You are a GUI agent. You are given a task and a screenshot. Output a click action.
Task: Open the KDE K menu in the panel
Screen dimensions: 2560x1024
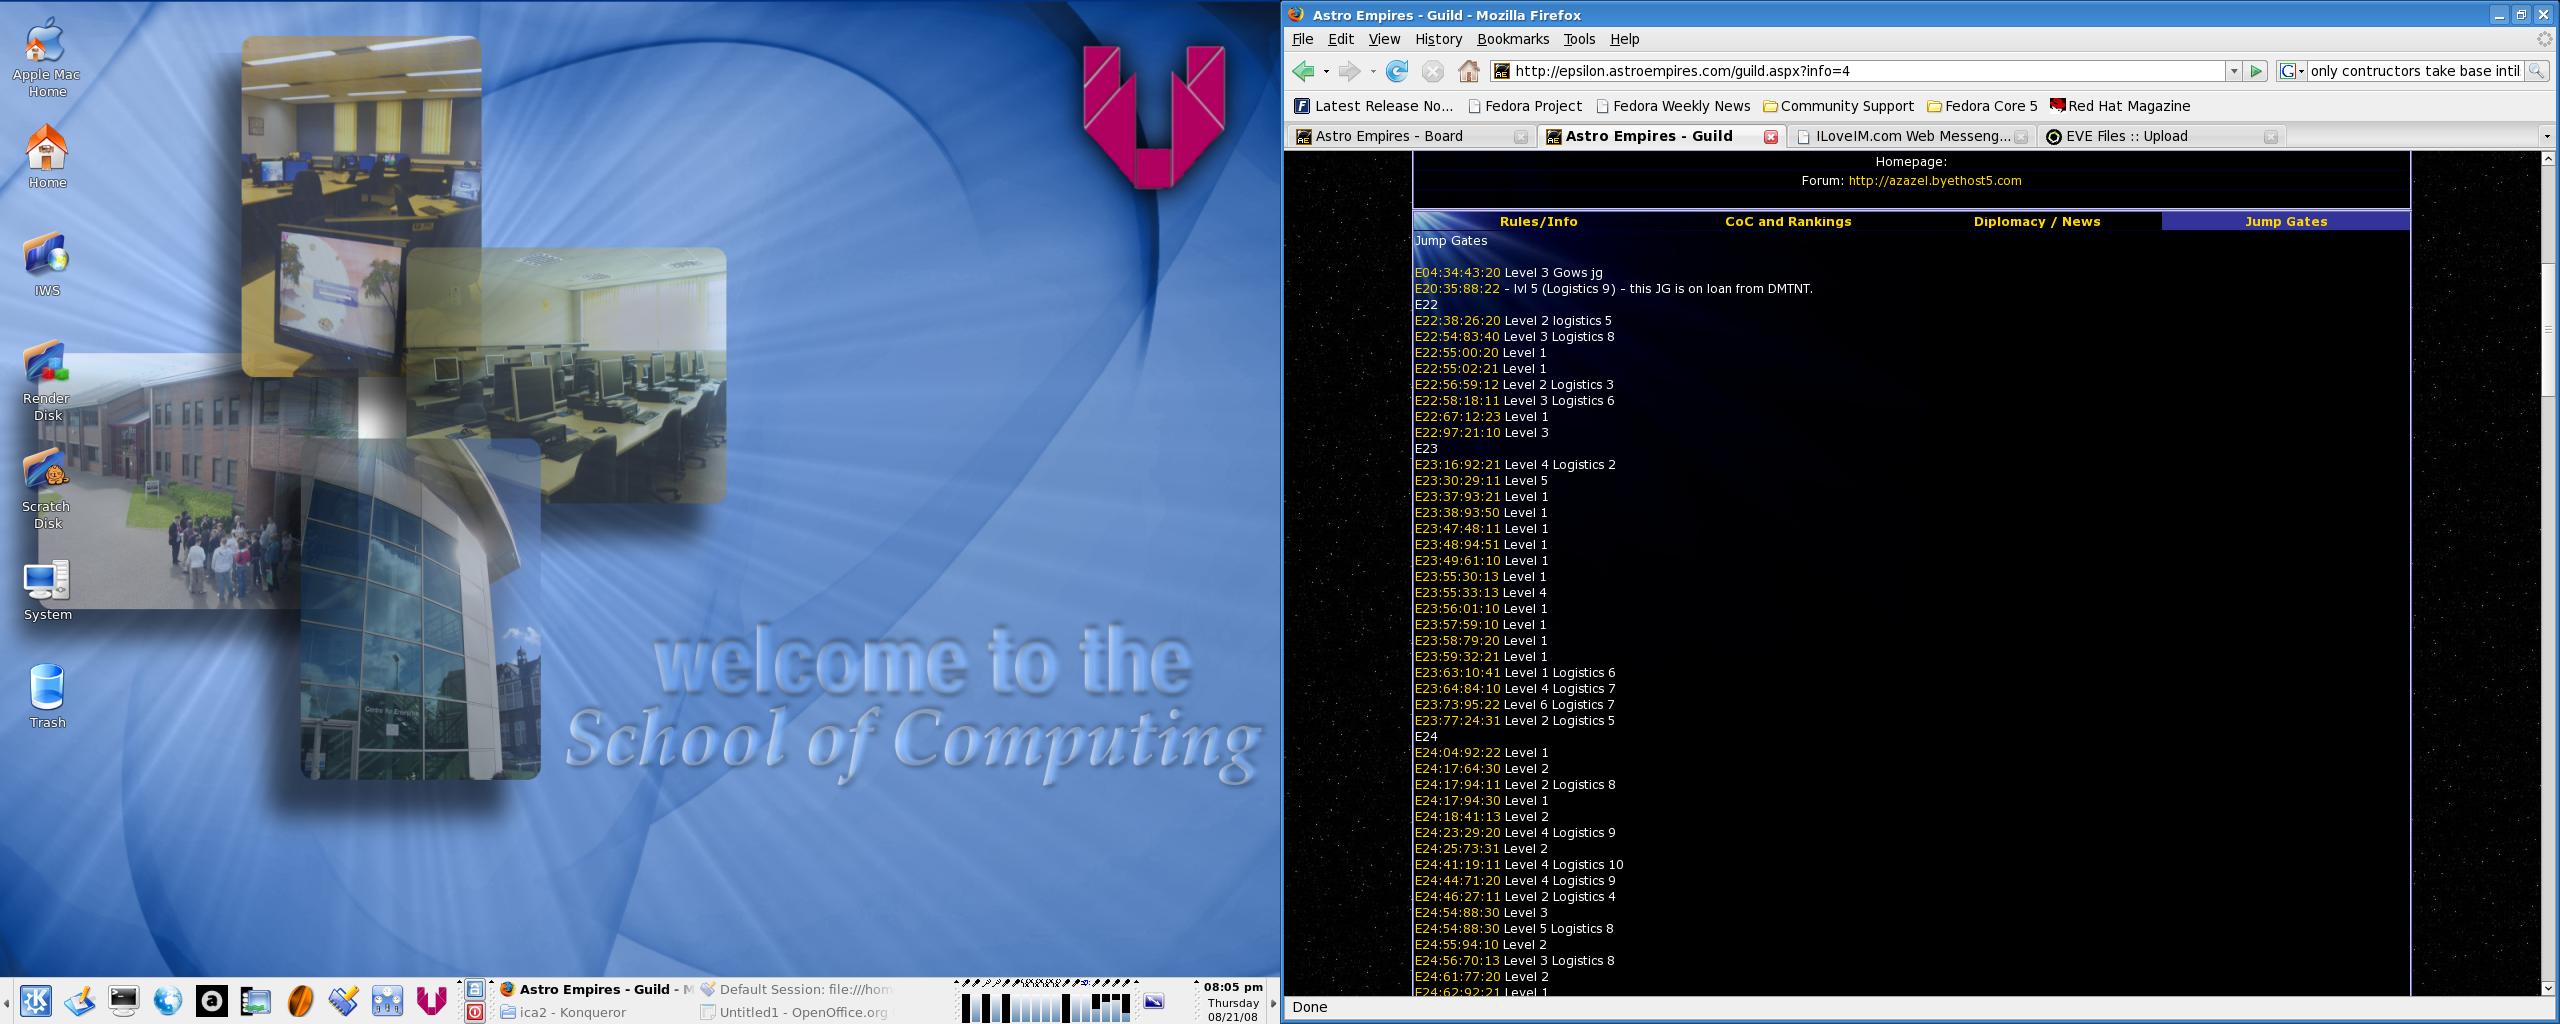pos(36,1000)
